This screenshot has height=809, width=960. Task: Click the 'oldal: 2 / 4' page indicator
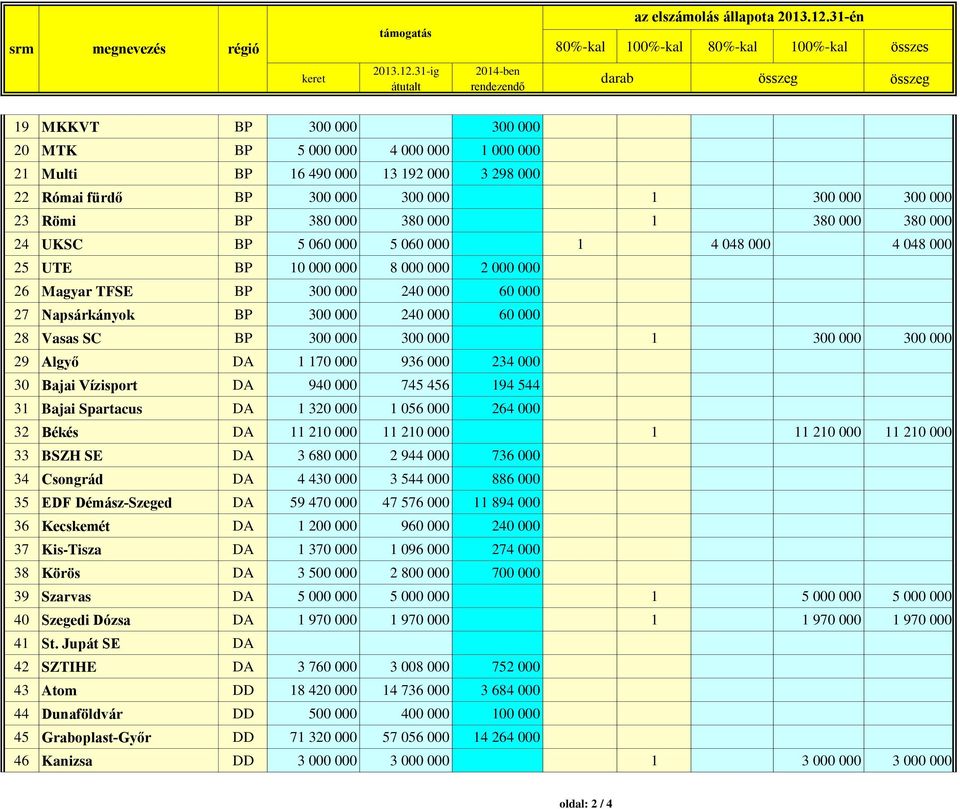pyautogui.click(x=585, y=803)
